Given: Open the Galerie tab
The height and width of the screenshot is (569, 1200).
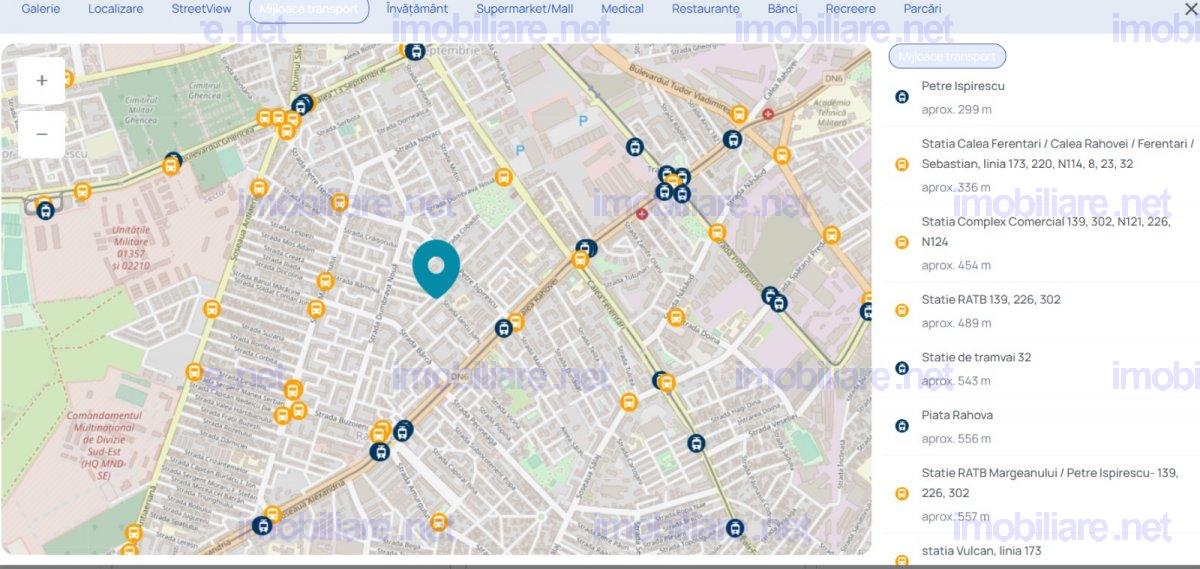Looking at the screenshot, I should coord(41,9).
